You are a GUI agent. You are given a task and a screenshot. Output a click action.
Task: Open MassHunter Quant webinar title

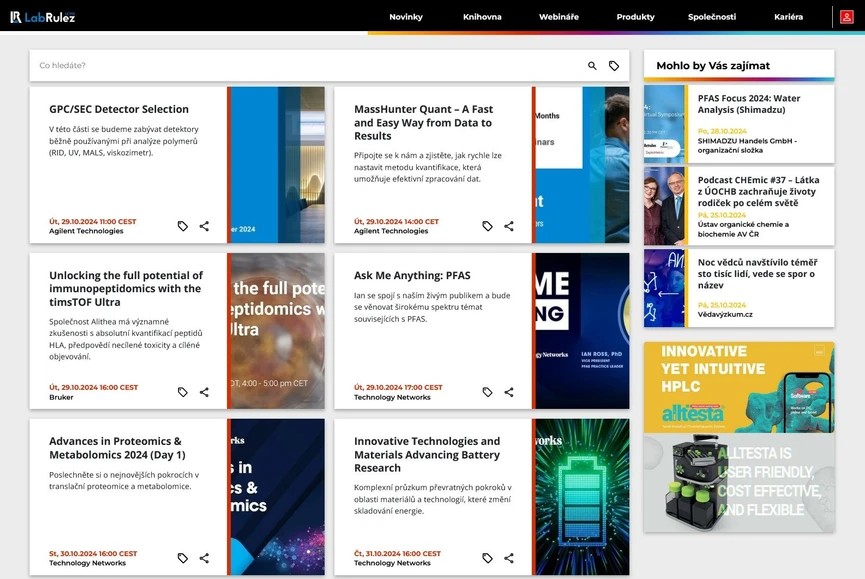click(x=424, y=122)
